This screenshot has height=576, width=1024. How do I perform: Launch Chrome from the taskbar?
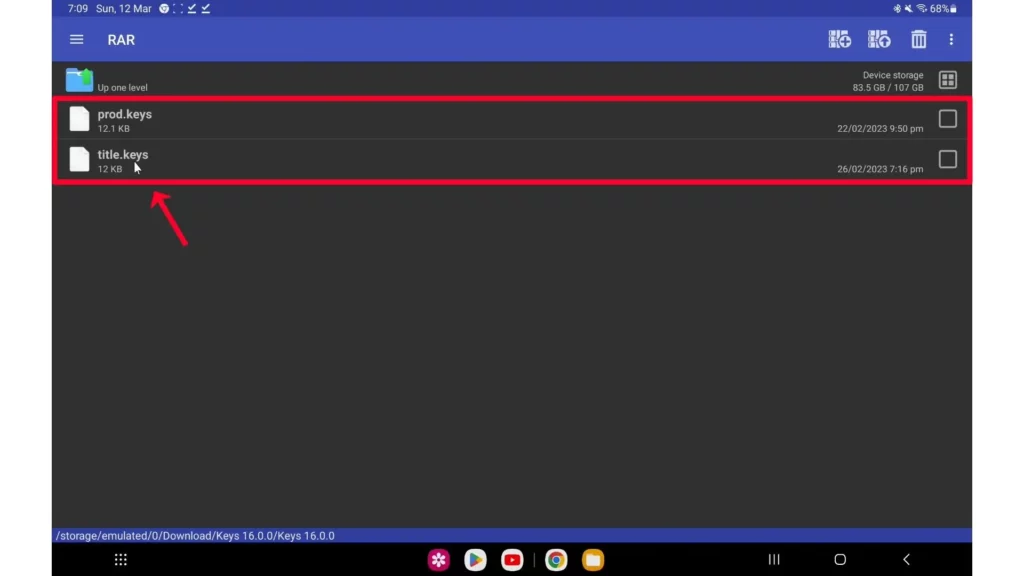tap(556, 560)
